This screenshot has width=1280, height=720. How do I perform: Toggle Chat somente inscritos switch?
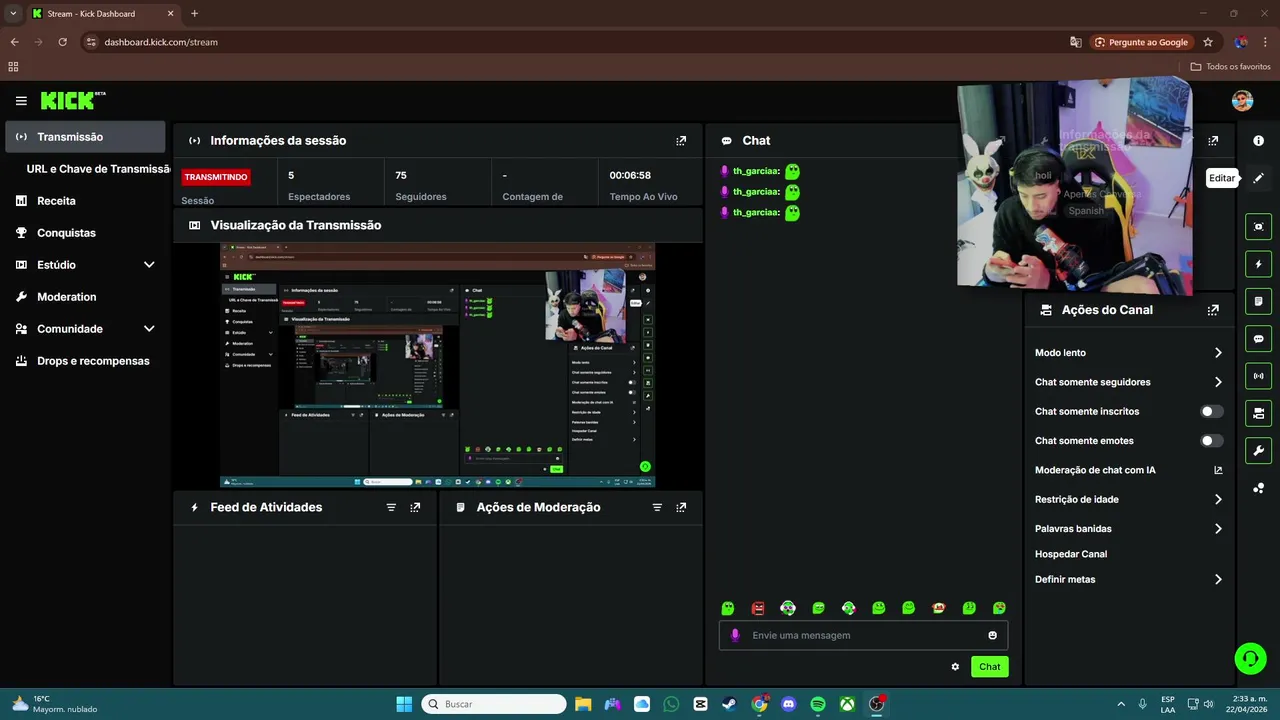tap(1211, 411)
